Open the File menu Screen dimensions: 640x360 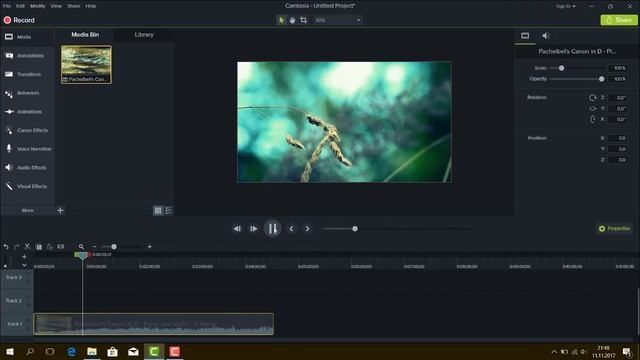click(x=7, y=6)
